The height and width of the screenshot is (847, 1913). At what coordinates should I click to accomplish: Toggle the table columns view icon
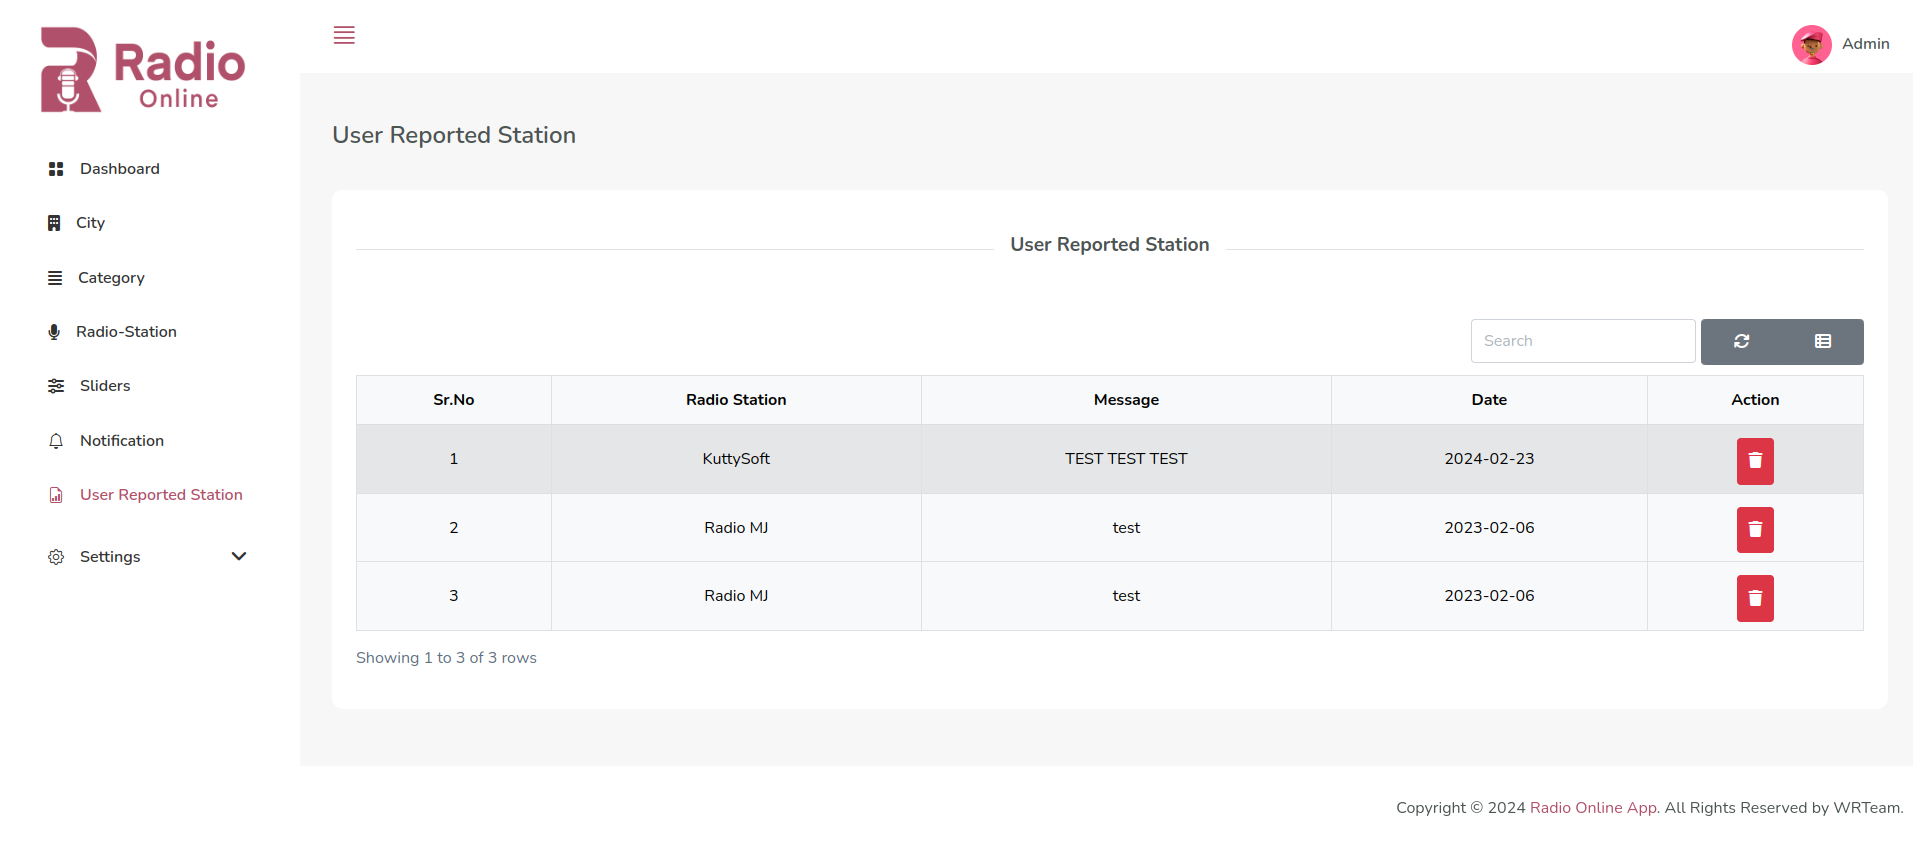[1823, 341]
